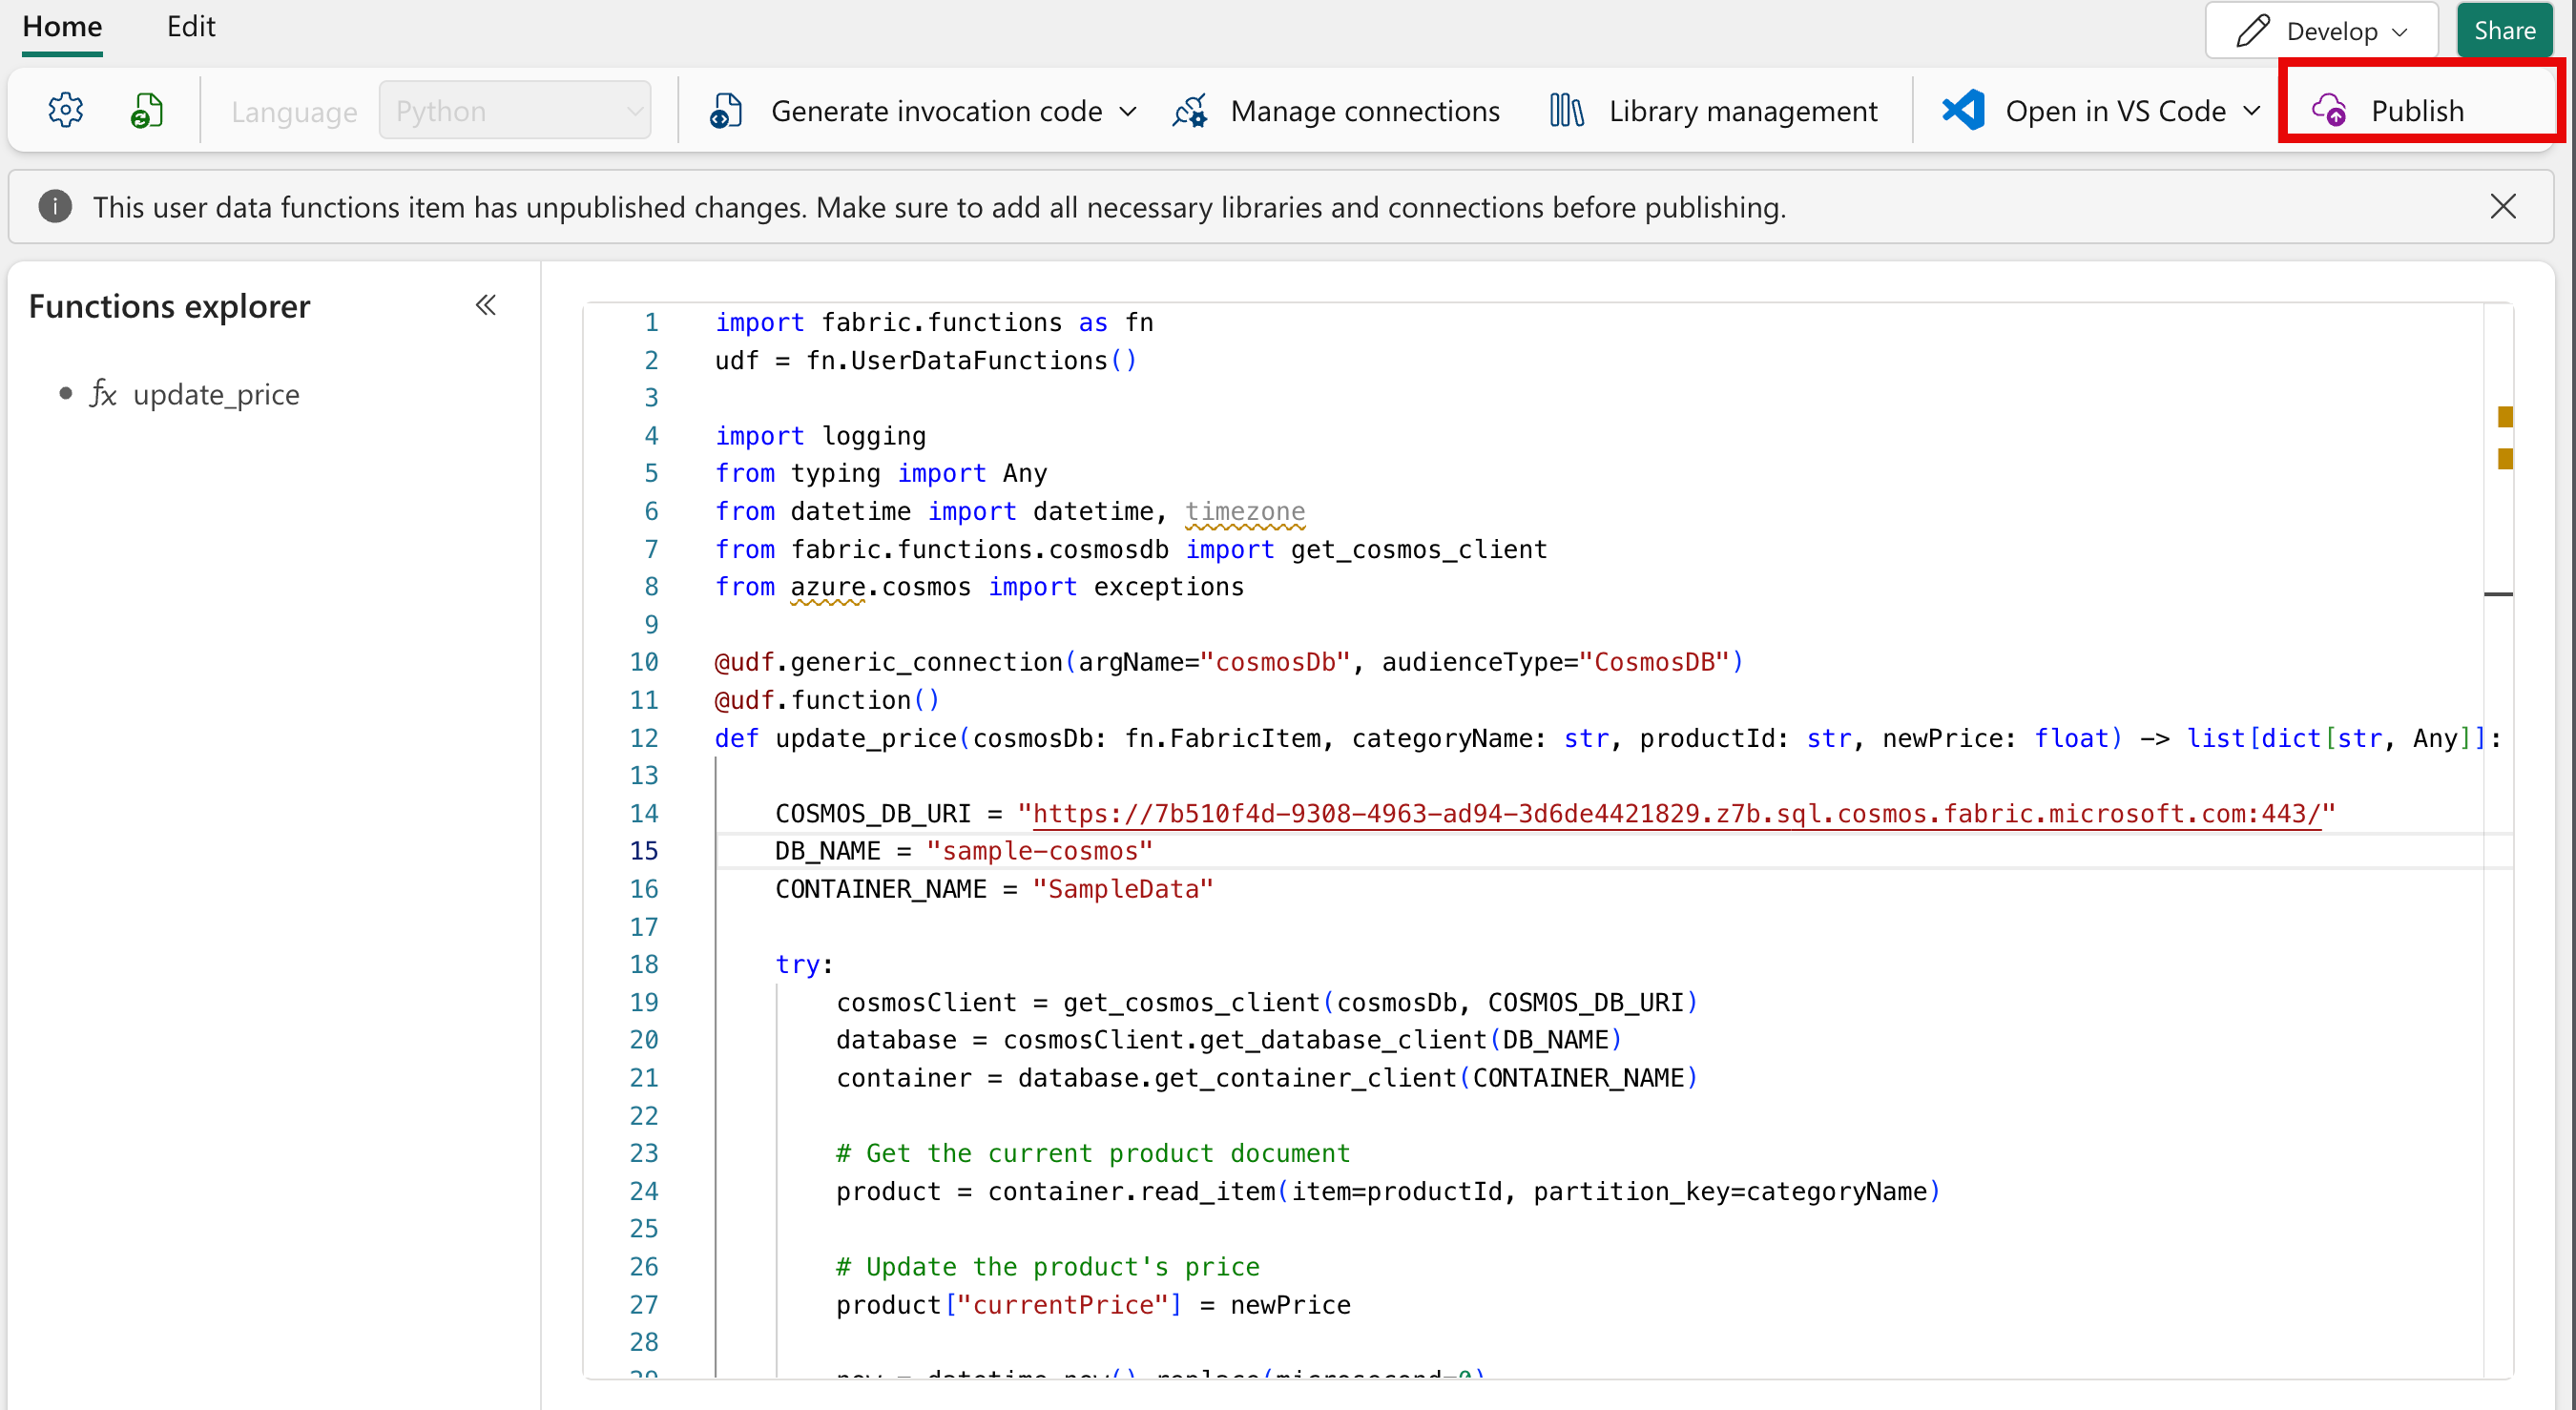Click the "currentPrice" key on line 27
Image resolution: width=2576 pixels, height=1410 pixels.
pyautogui.click(x=1064, y=1304)
